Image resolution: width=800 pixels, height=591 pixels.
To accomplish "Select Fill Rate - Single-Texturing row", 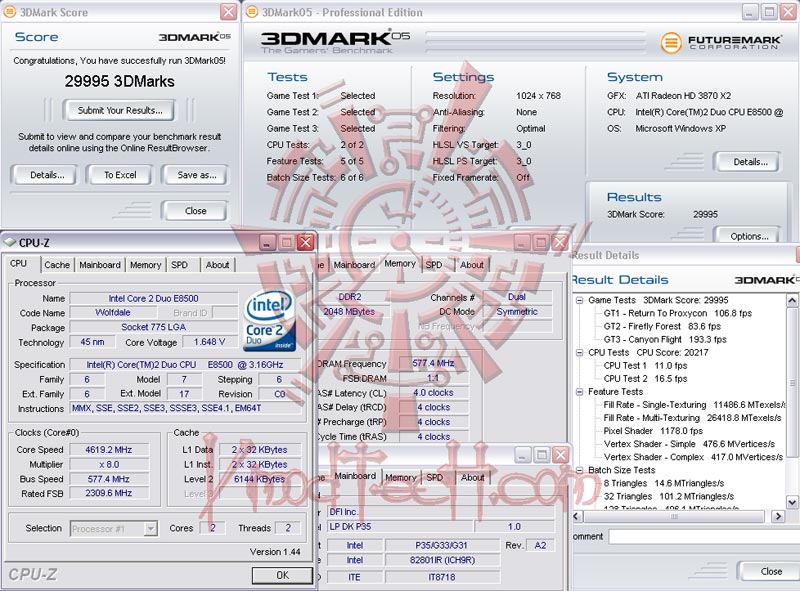I will pos(694,405).
